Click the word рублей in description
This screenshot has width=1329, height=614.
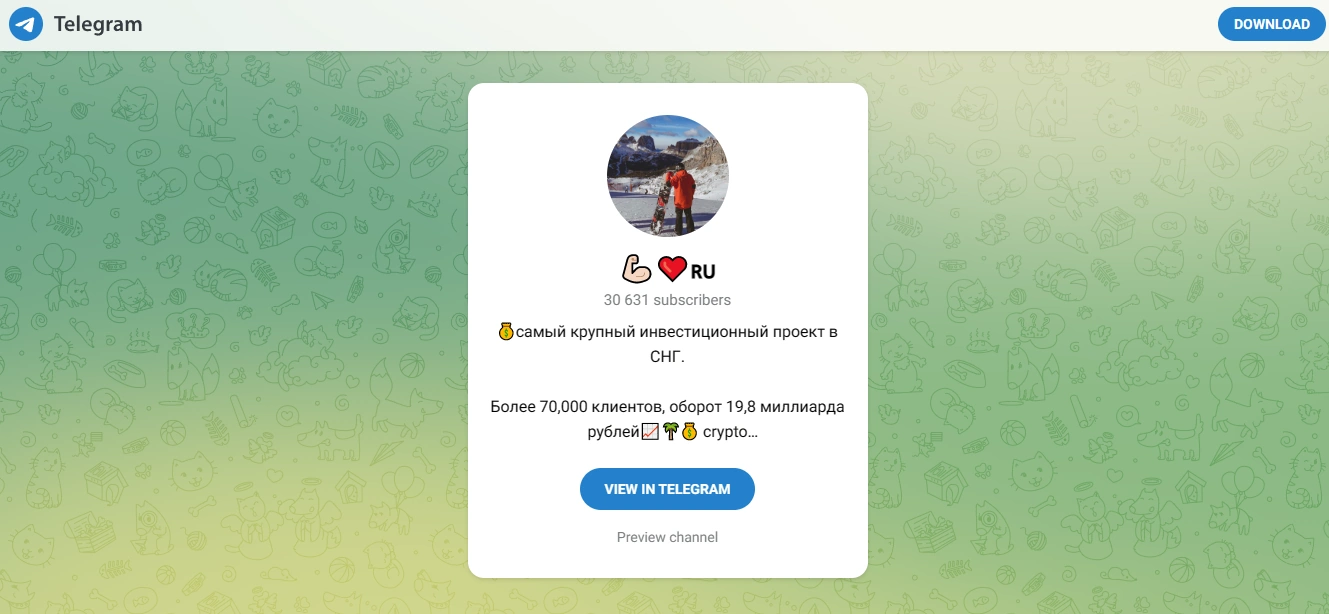[x=613, y=433]
